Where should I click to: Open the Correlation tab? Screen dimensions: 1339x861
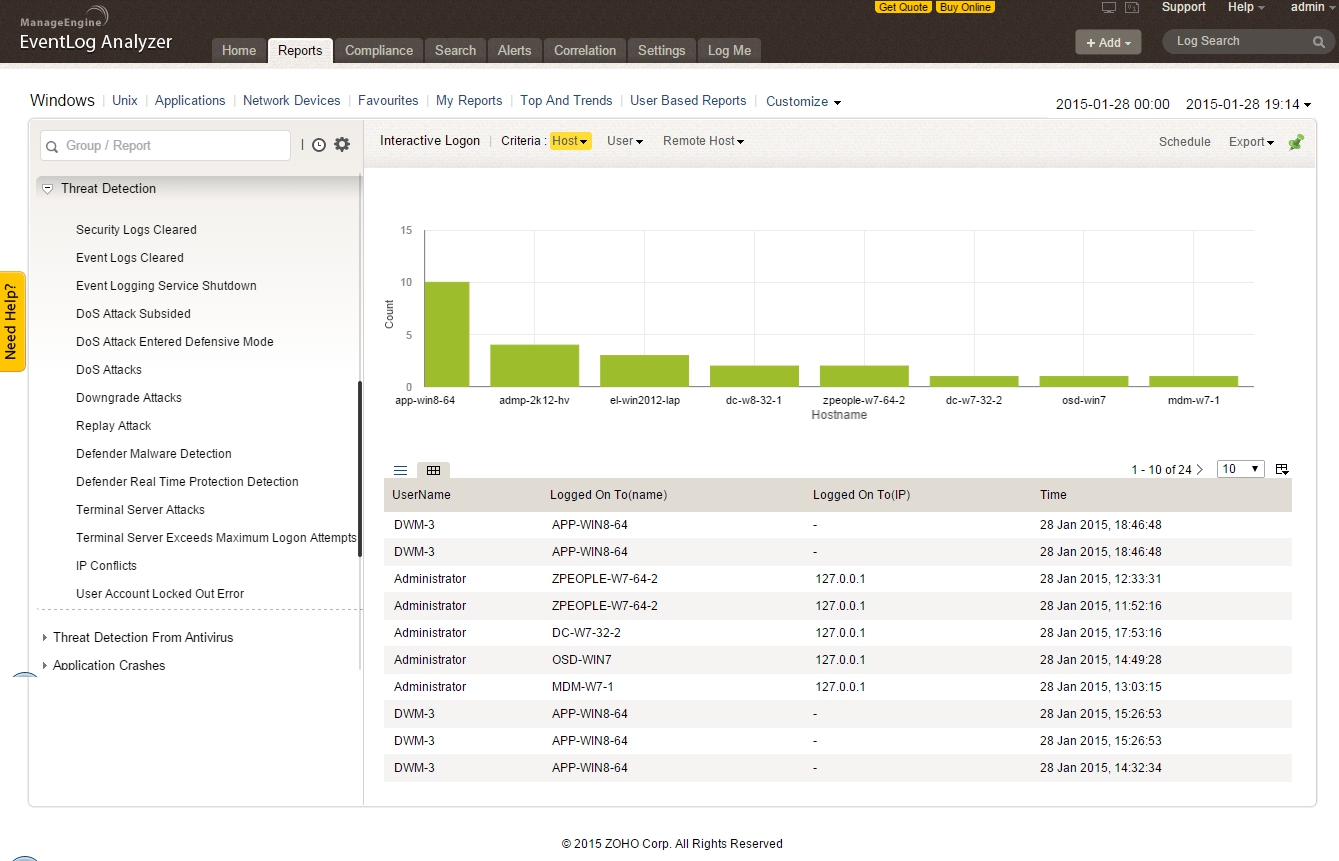tap(585, 51)
